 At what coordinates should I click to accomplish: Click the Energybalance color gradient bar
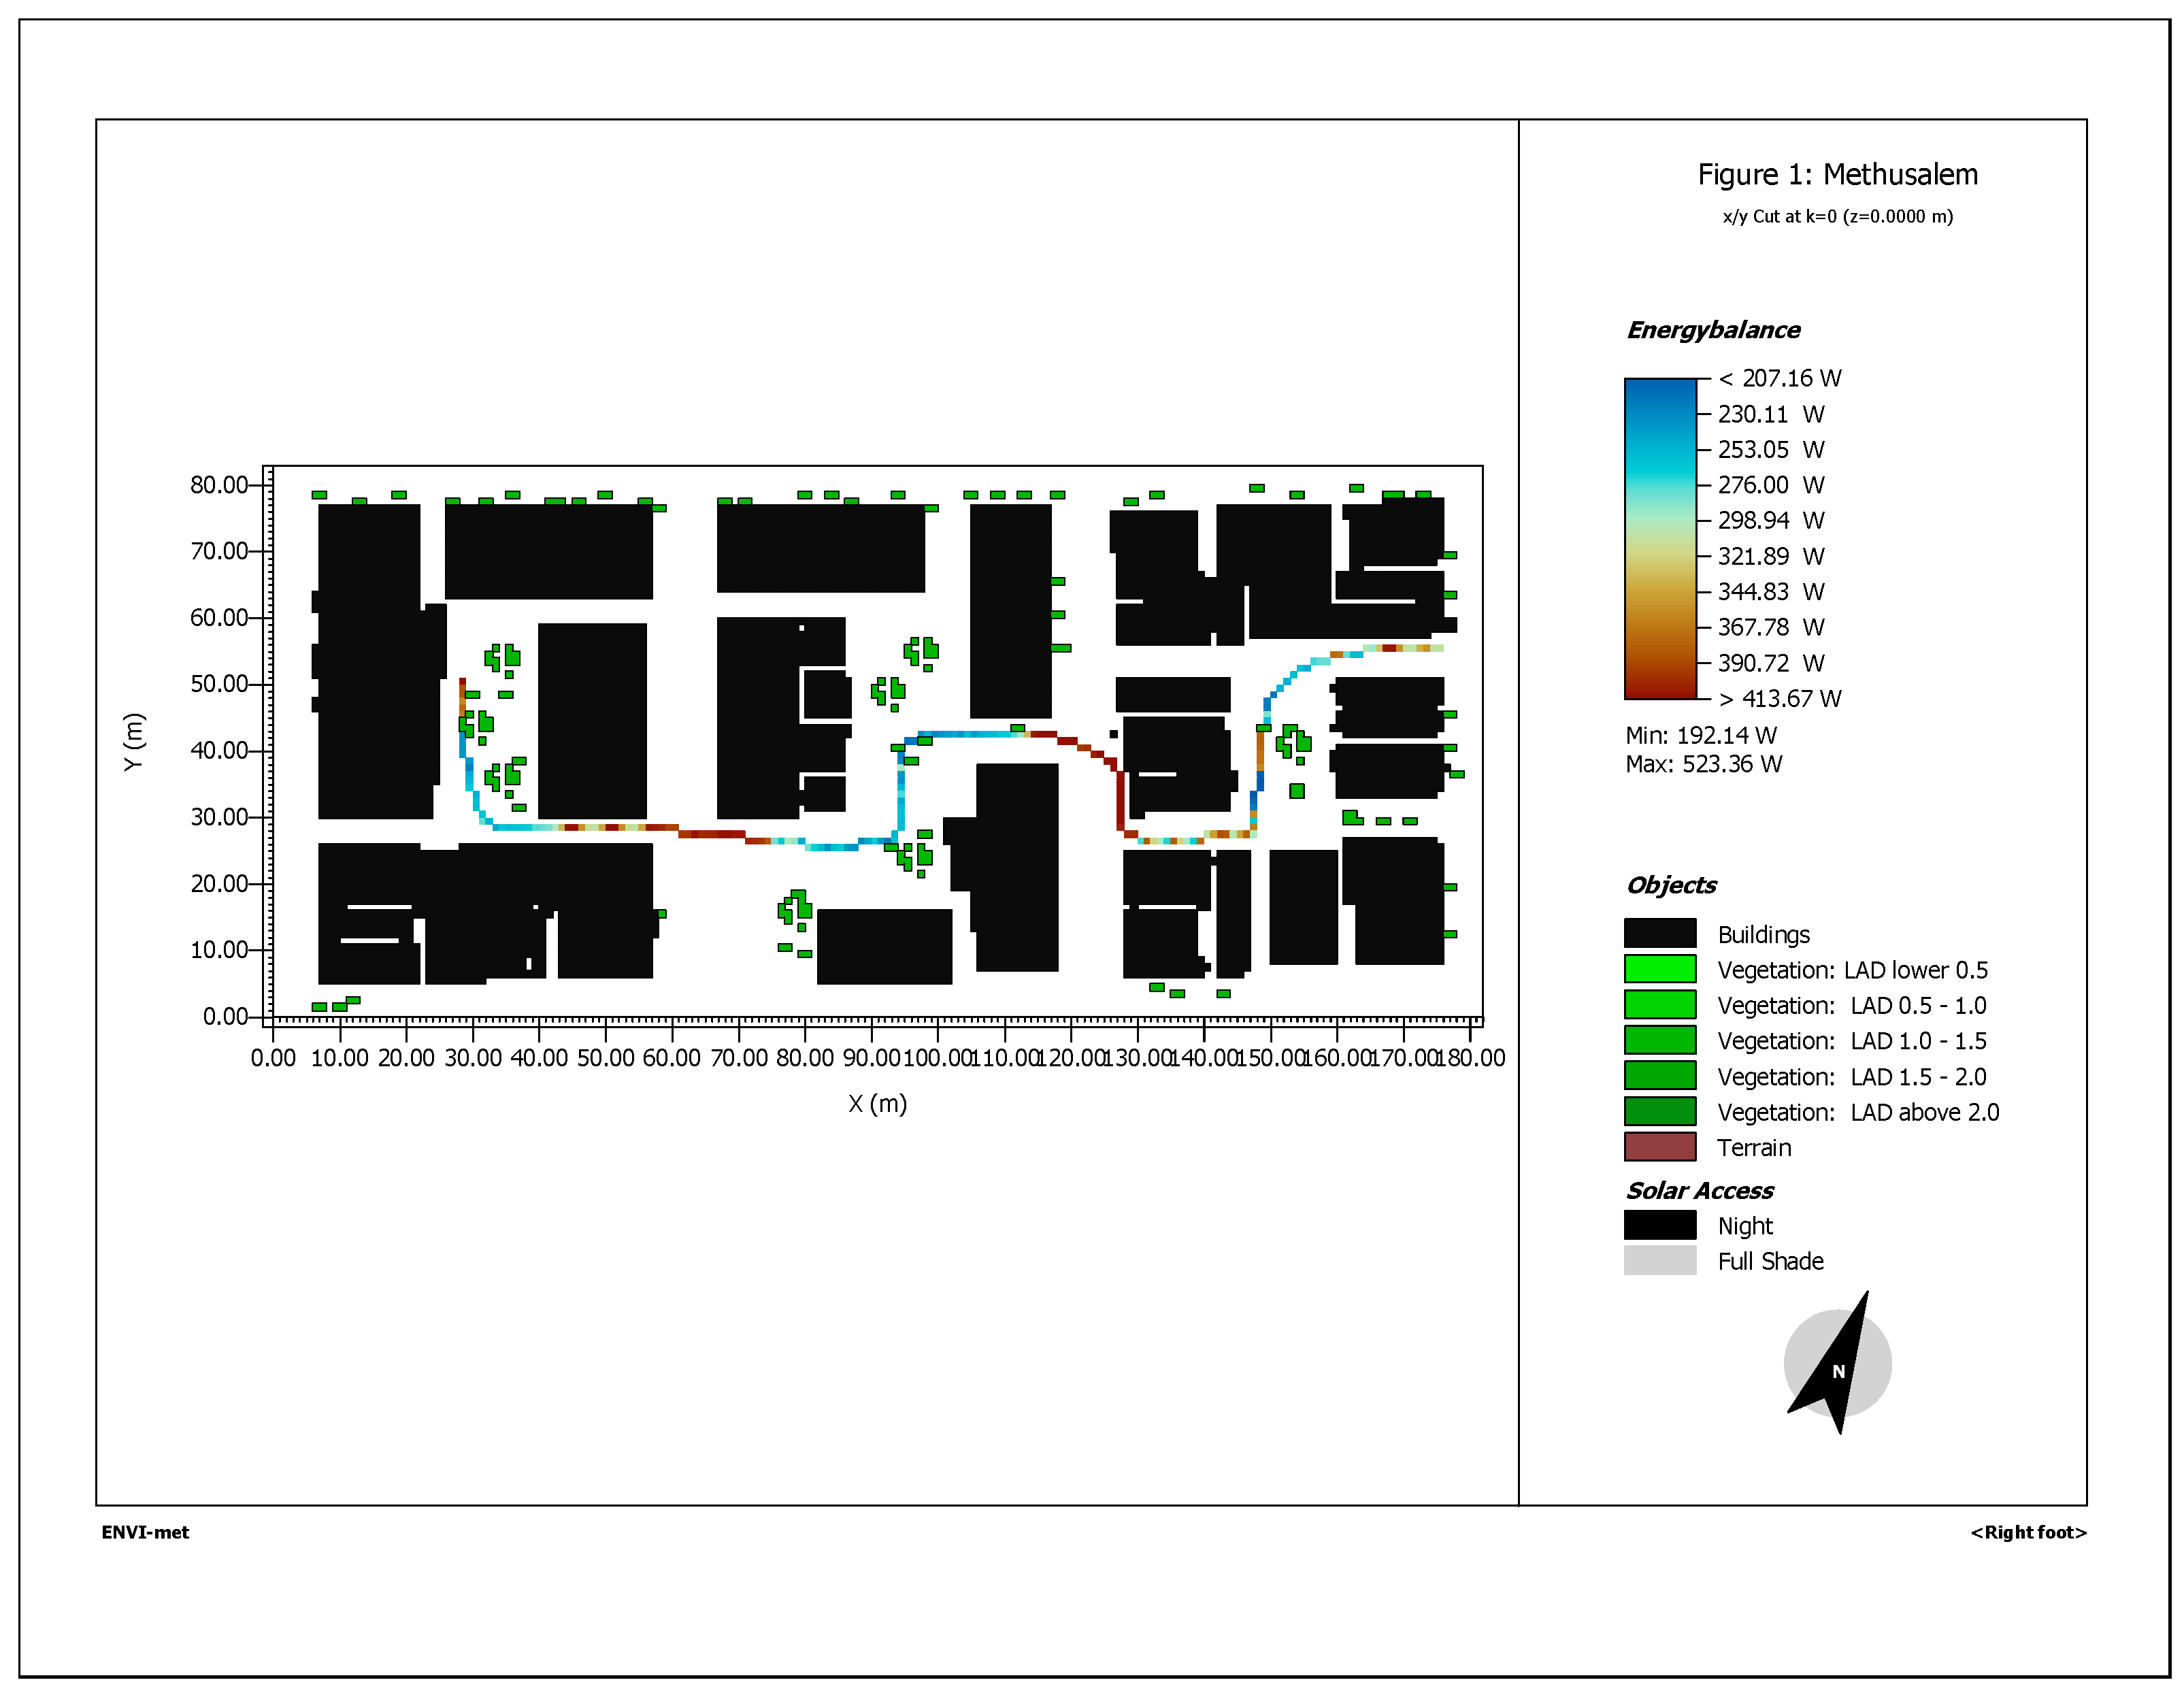[1659, 538]
